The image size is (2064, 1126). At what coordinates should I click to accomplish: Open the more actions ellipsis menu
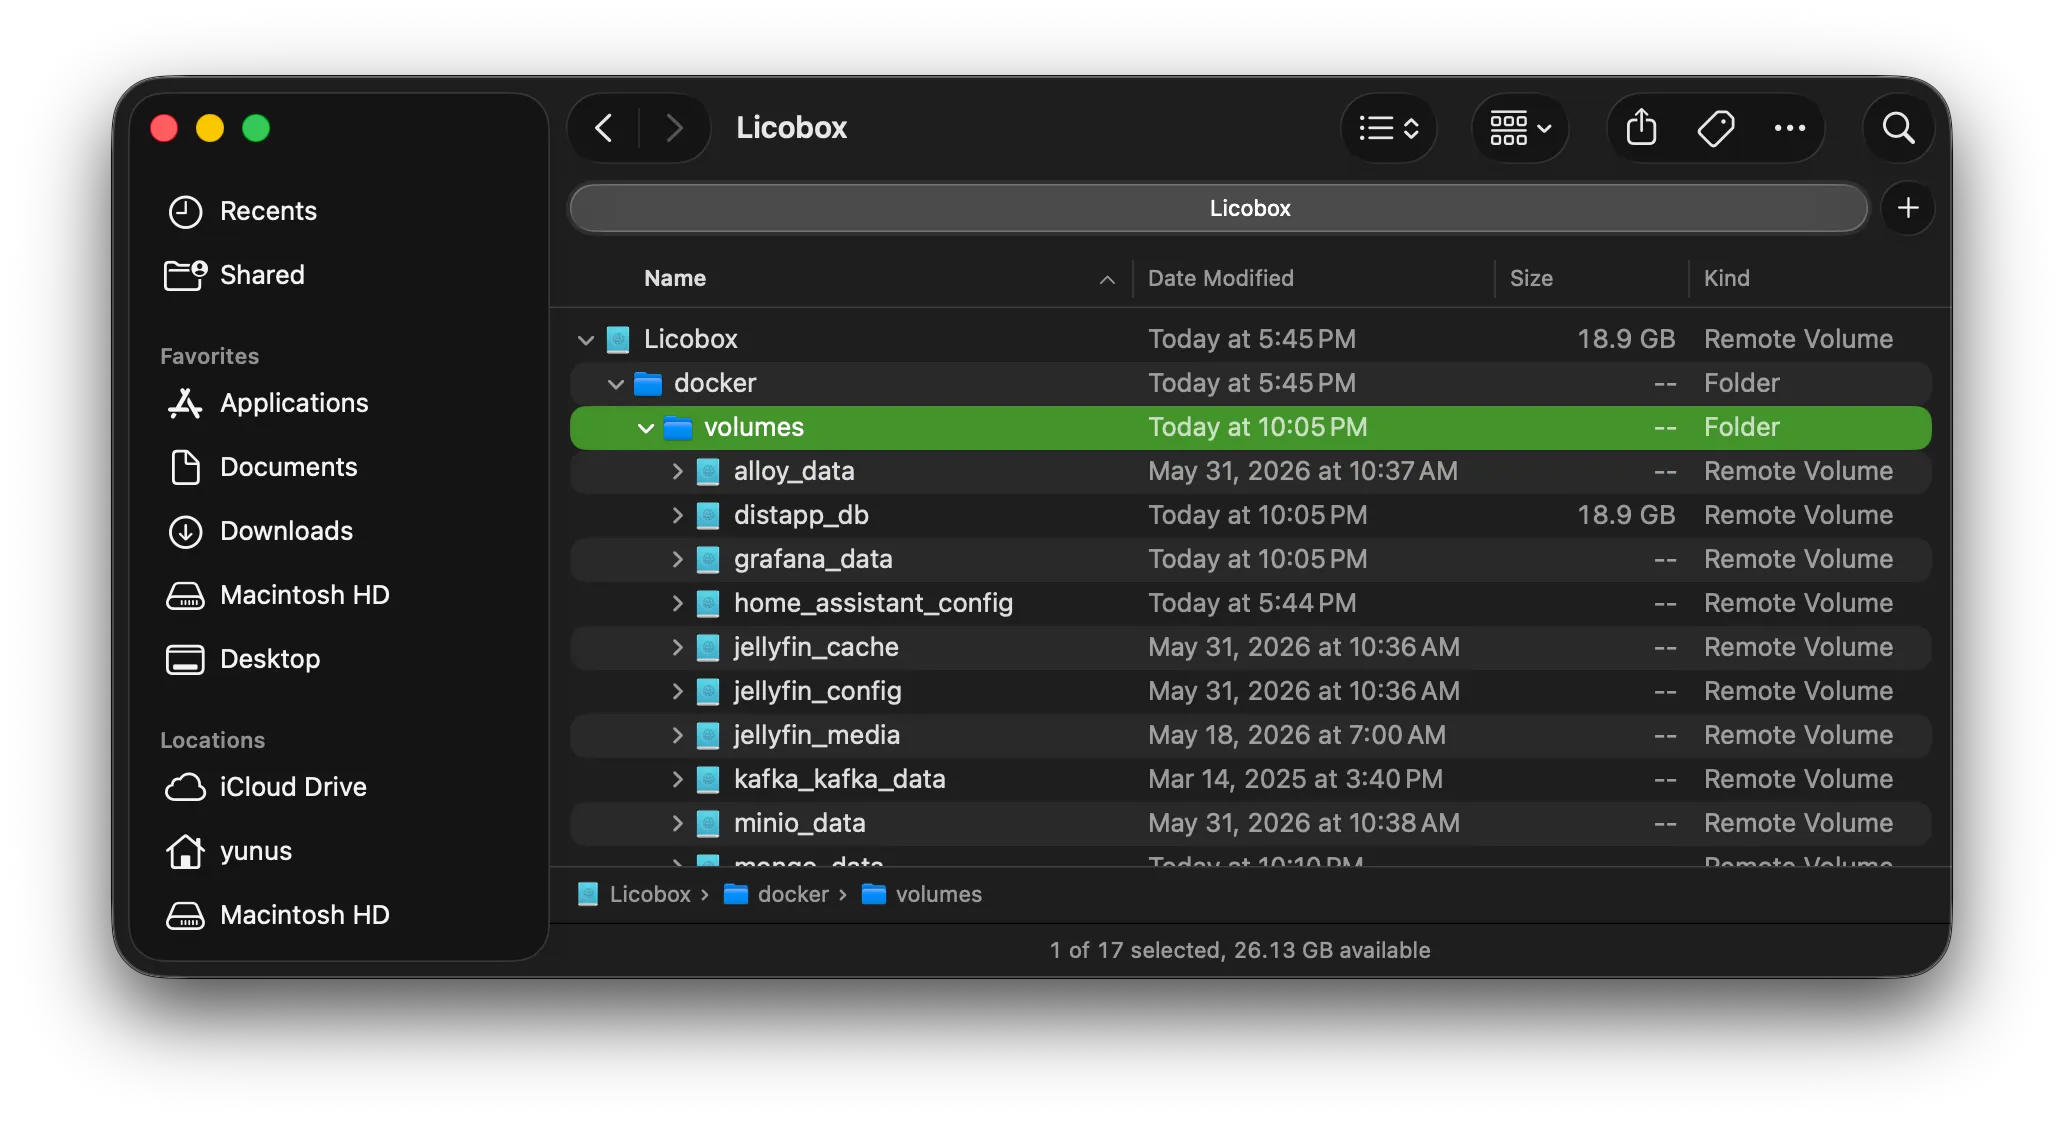[x=1790, y=128]
